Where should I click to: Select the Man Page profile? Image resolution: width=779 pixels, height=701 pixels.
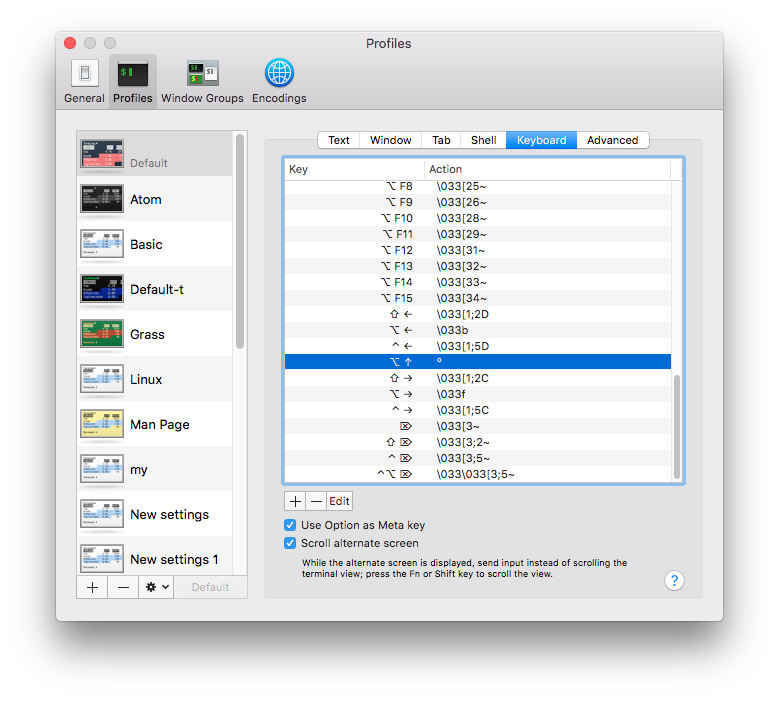coord(155,424)
